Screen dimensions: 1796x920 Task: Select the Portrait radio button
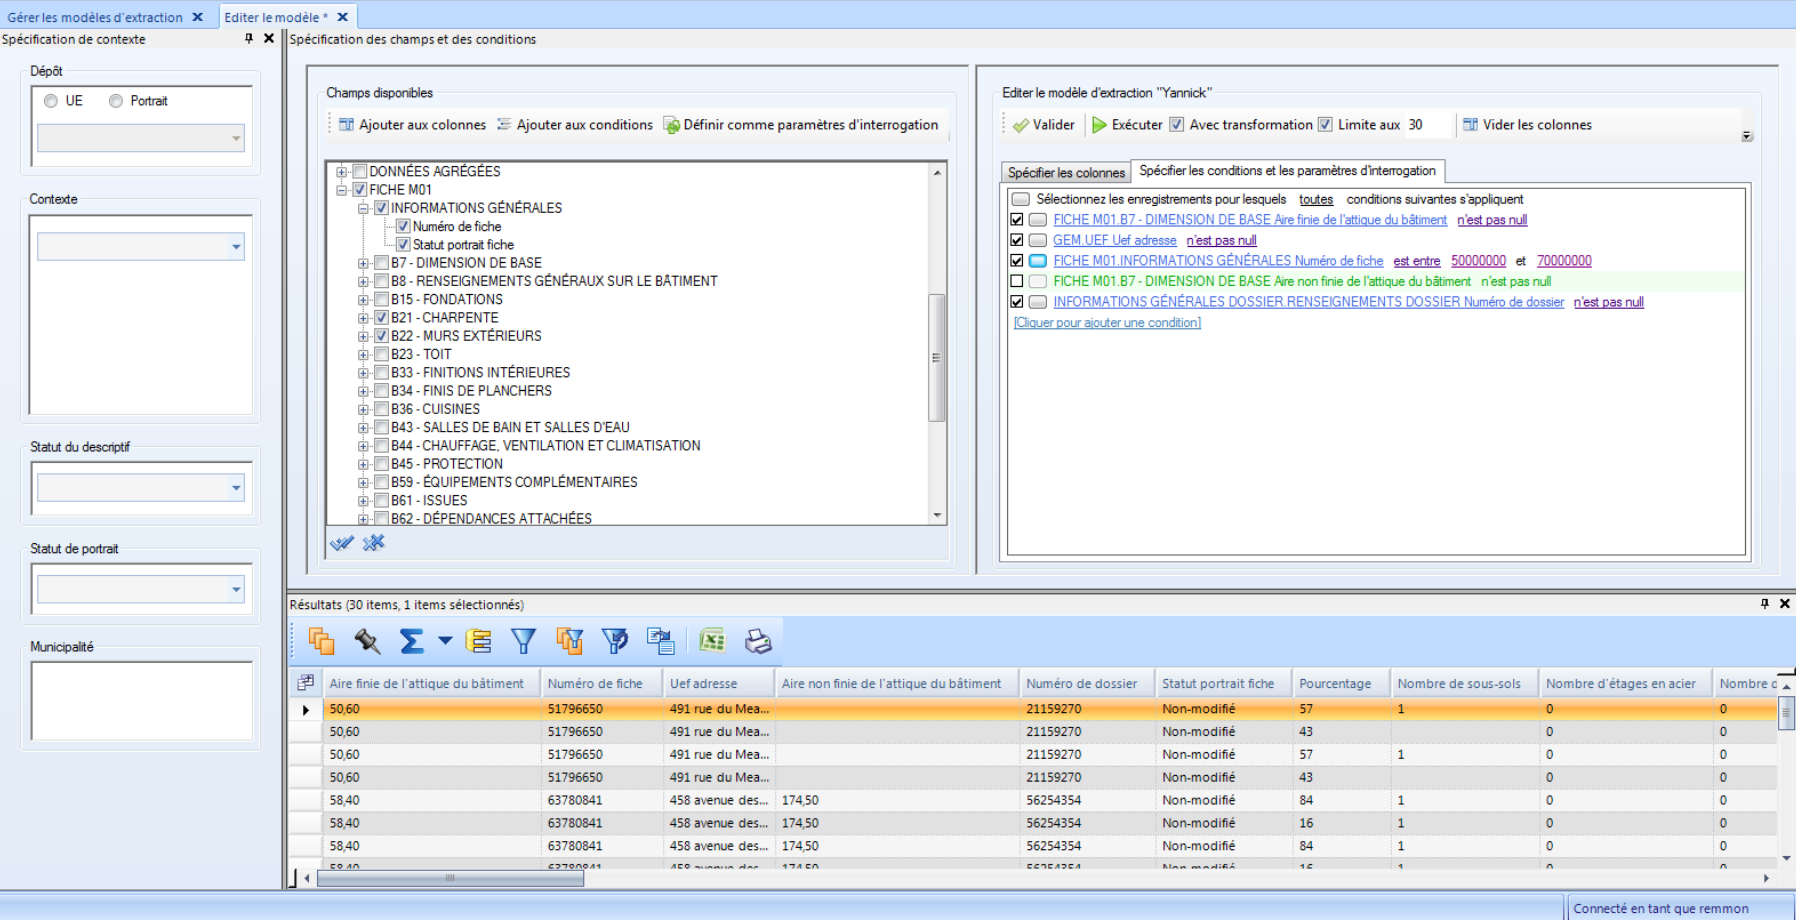tap(116, 101)
